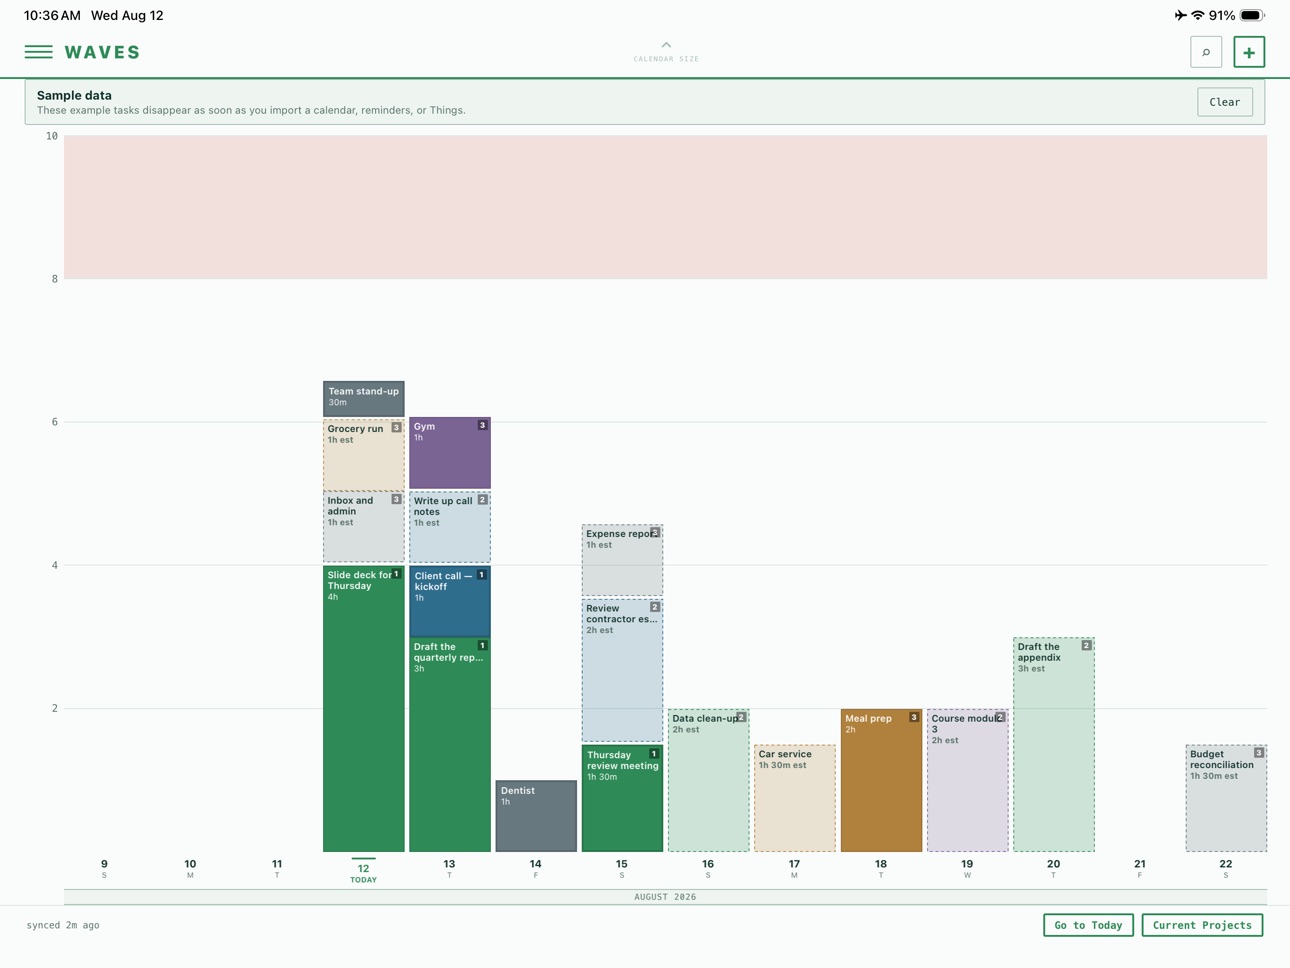Select day 21 on the date axis

coord(1139,868)
